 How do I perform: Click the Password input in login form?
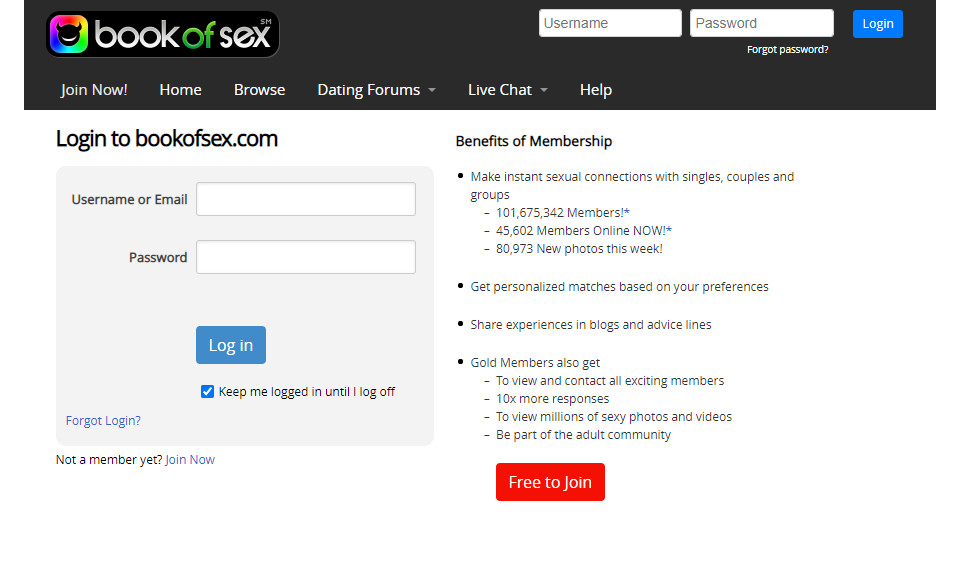click(305, 257)
